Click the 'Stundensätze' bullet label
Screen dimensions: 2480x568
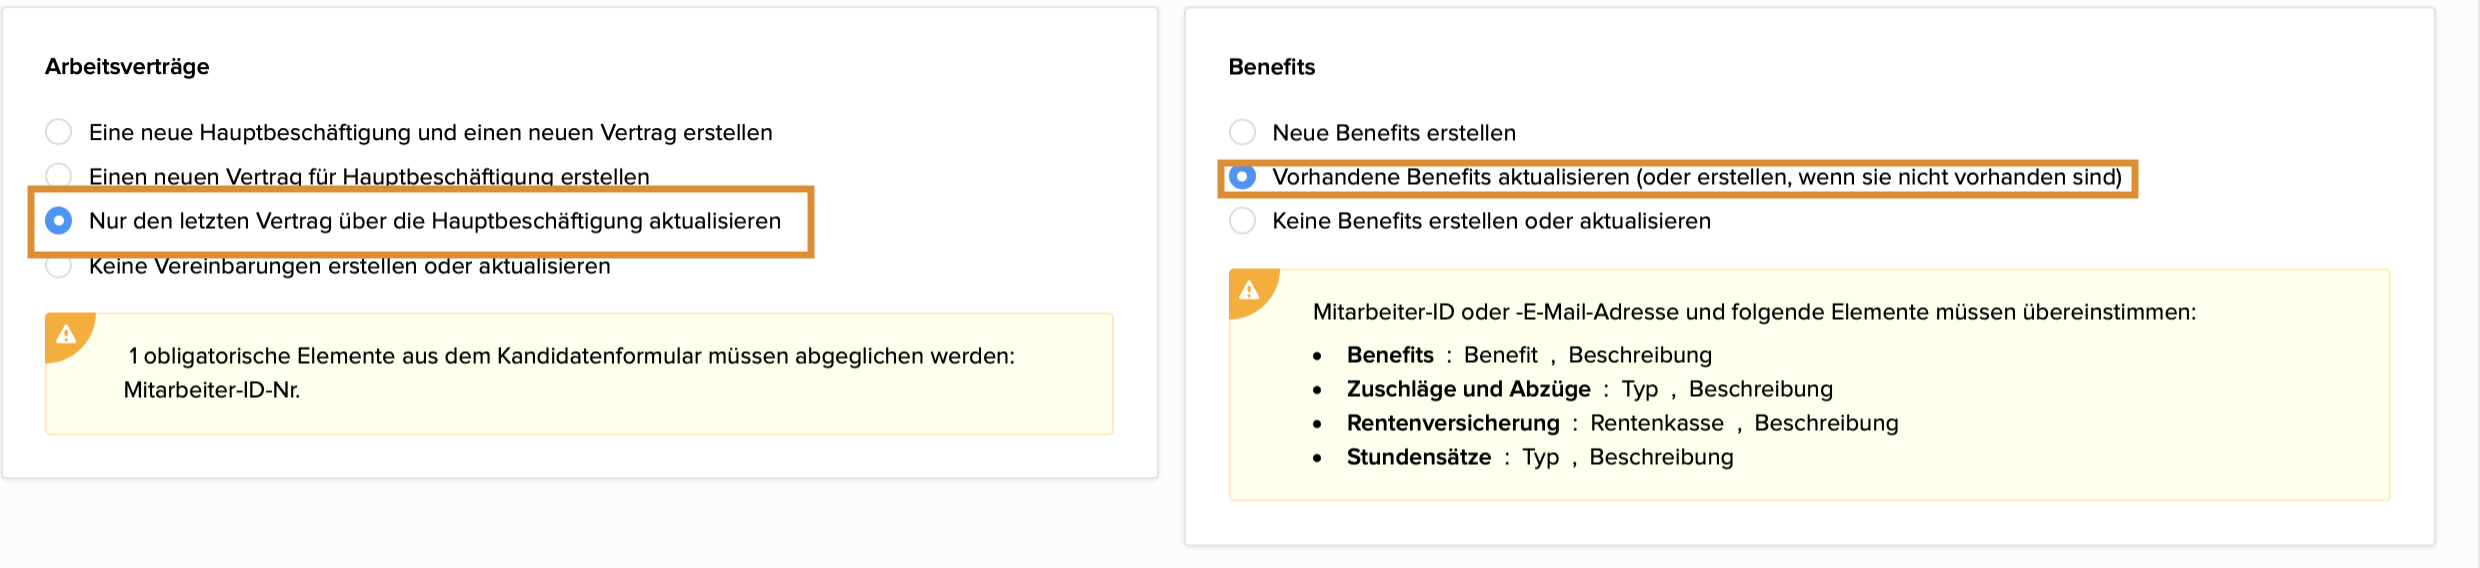(x=1418, y=457)
